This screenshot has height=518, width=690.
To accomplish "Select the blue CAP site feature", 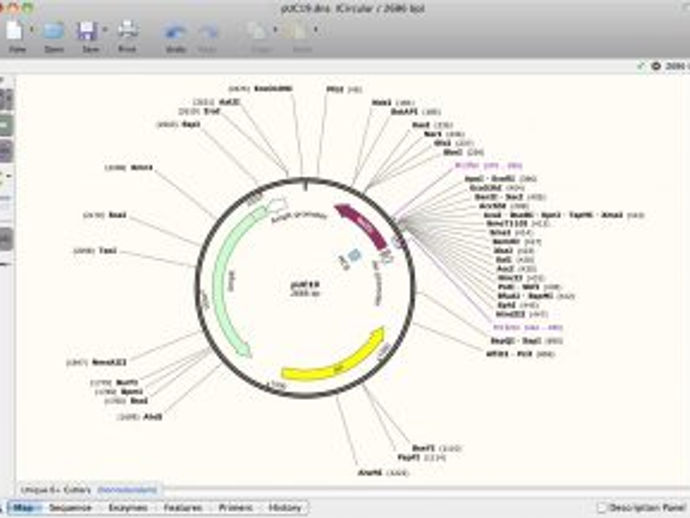I will (354, 255).
